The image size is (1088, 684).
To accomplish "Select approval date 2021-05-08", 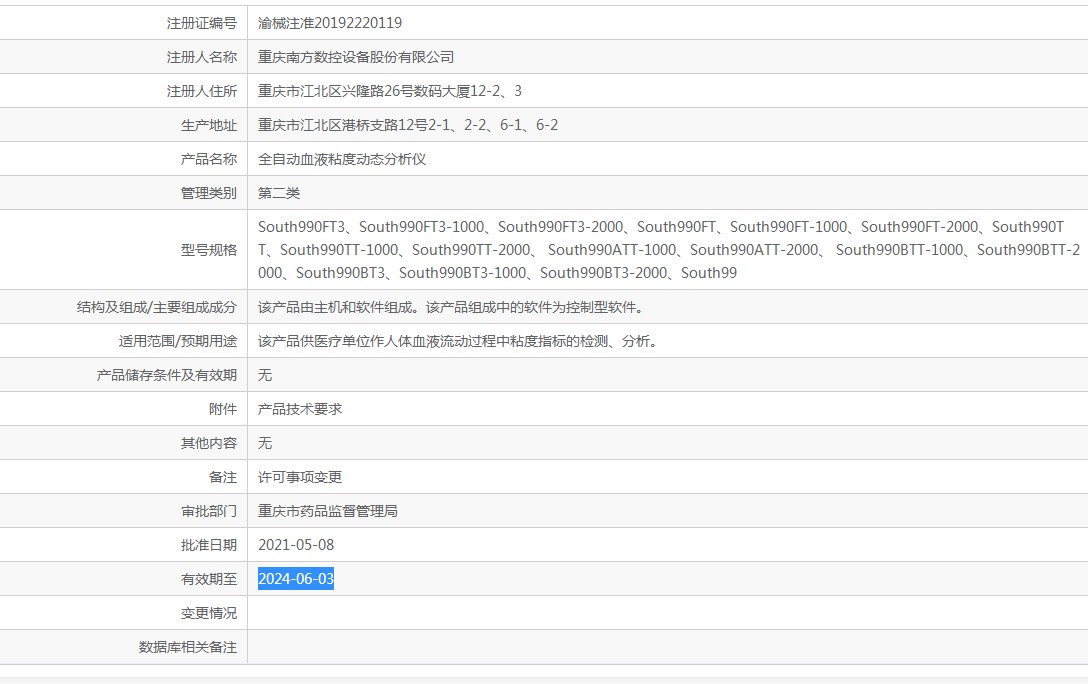I will pos(296,545).
